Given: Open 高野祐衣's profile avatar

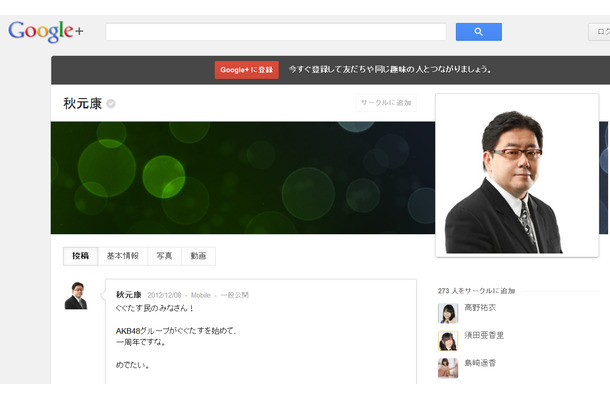Looking at the screenshot, I should (448, 313).
